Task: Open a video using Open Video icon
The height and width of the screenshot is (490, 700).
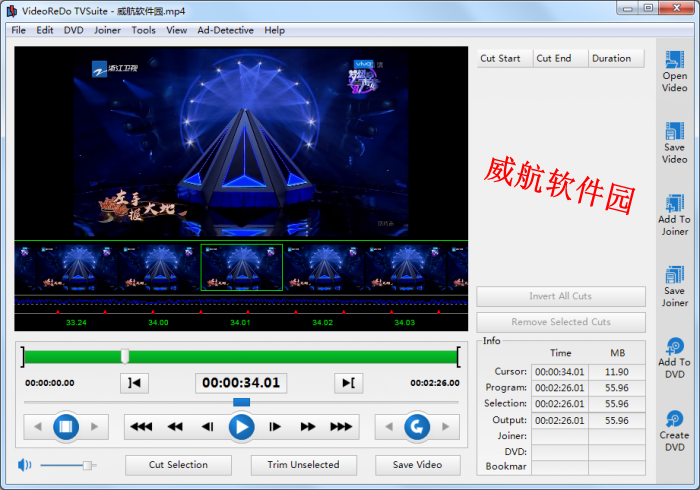Action: coord(675,71)
